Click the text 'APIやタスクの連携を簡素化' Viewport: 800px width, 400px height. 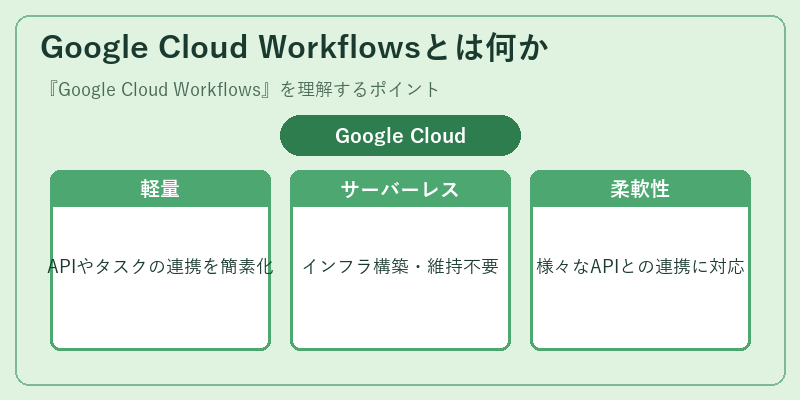(x=160, y=267)
